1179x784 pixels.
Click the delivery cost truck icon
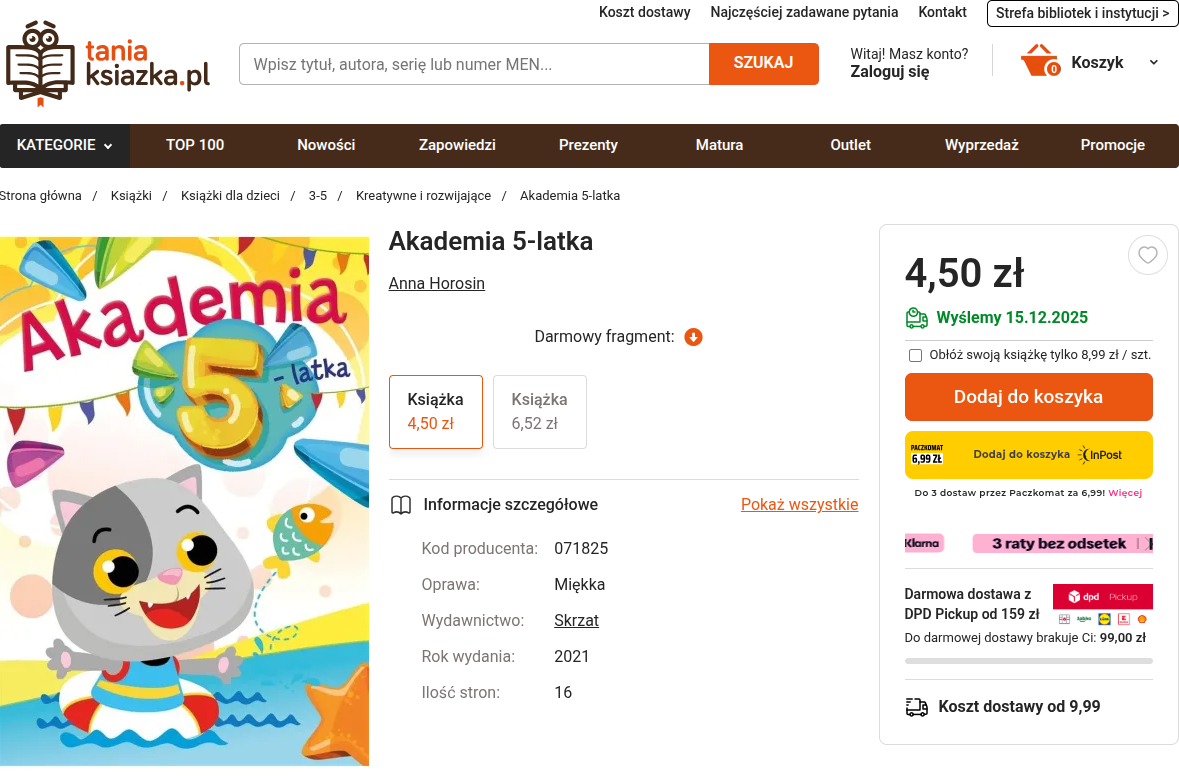pos(916,707)
